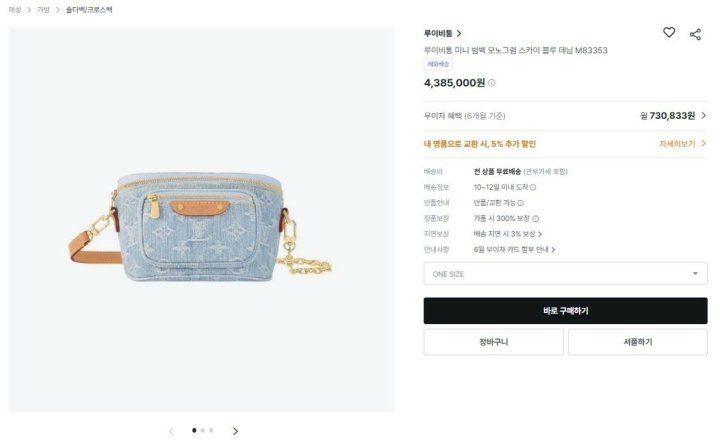This screenshot has width=720, height=443.
Task: Open price info icon next to 4,385,000원
Action: pyautogui.click(x=491, y=83)
